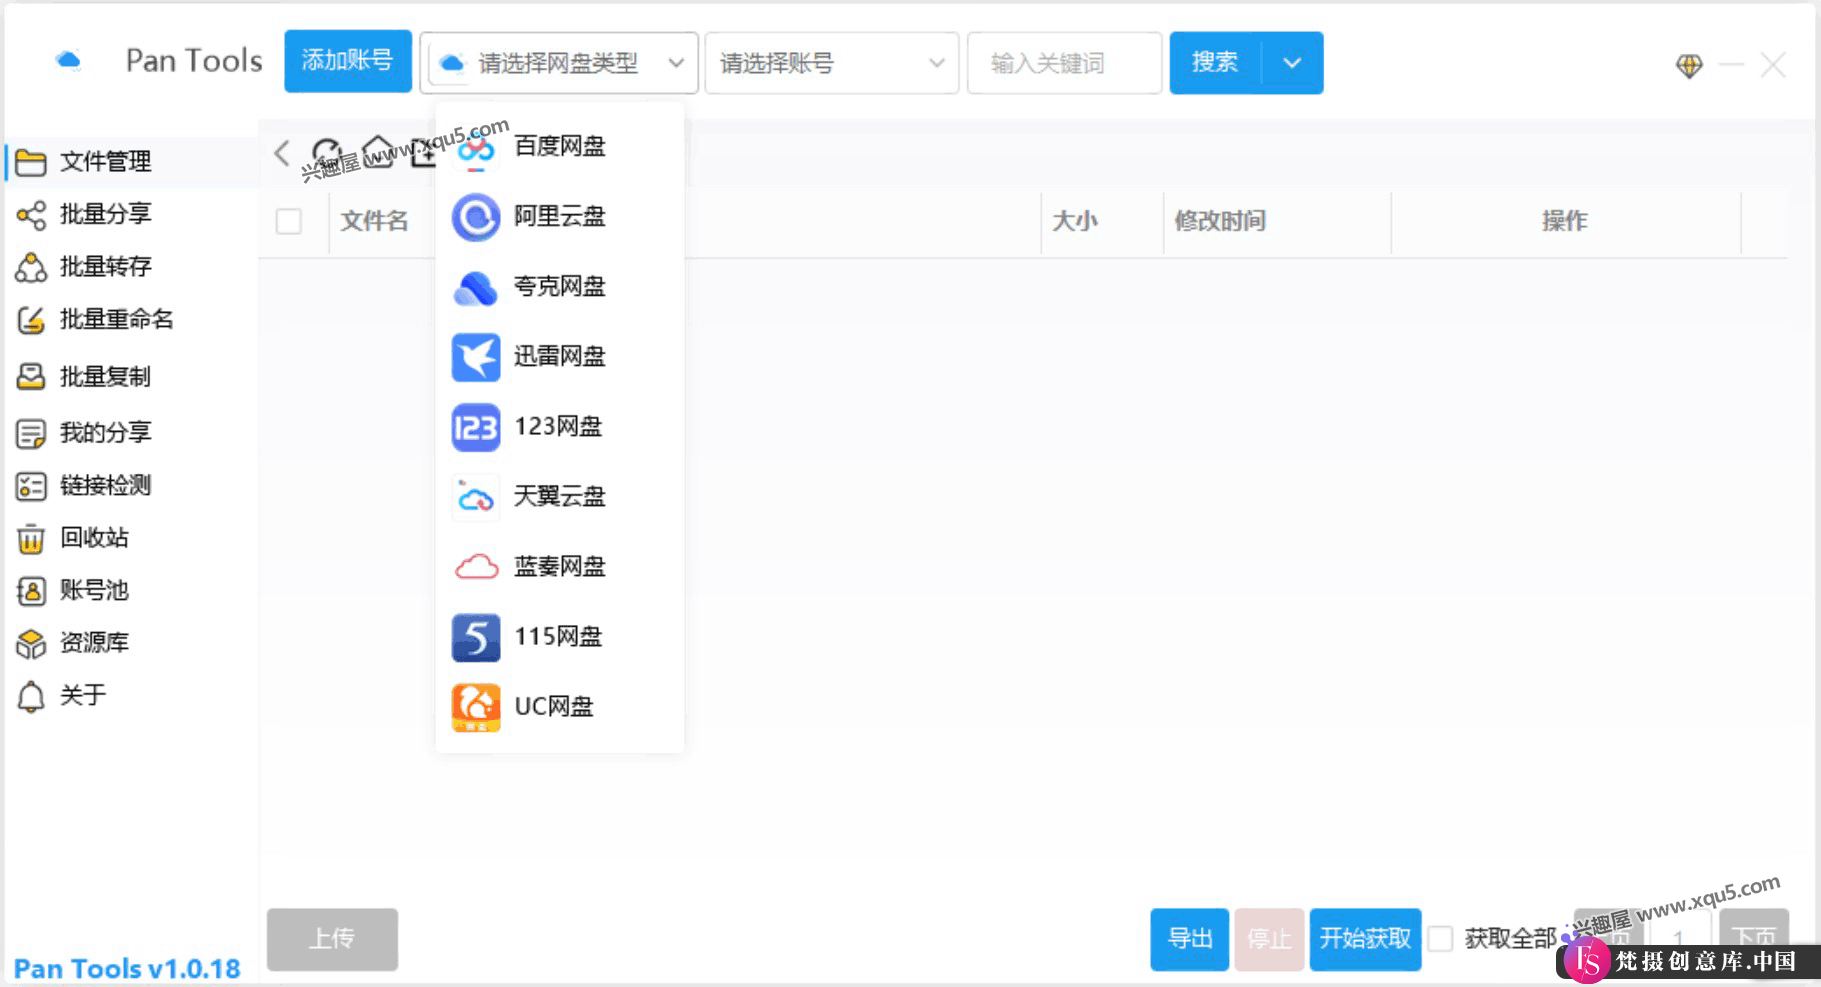
Task: Click the 链接检测 sidebar icon
Action: pyautogui.click(x=31, y=487)
